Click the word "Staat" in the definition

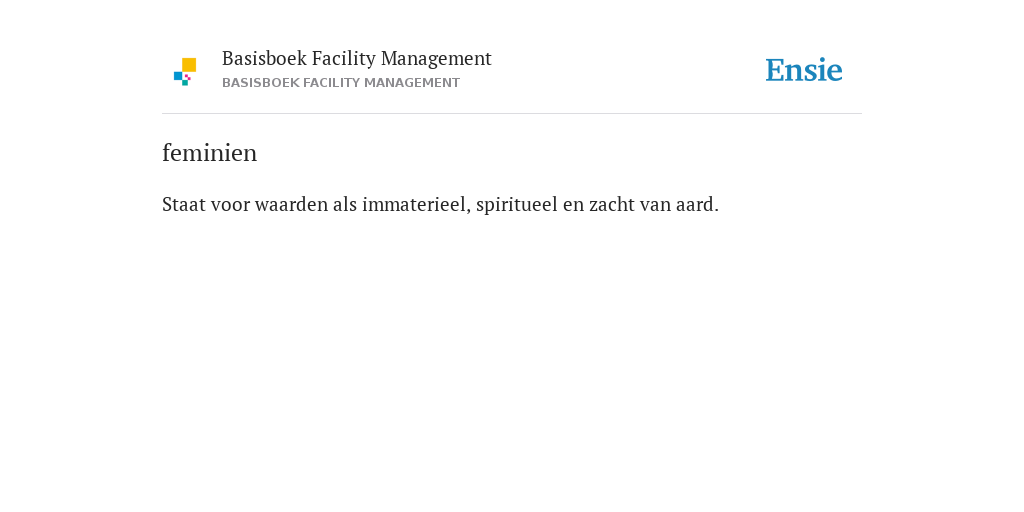(x=184, y=204)
